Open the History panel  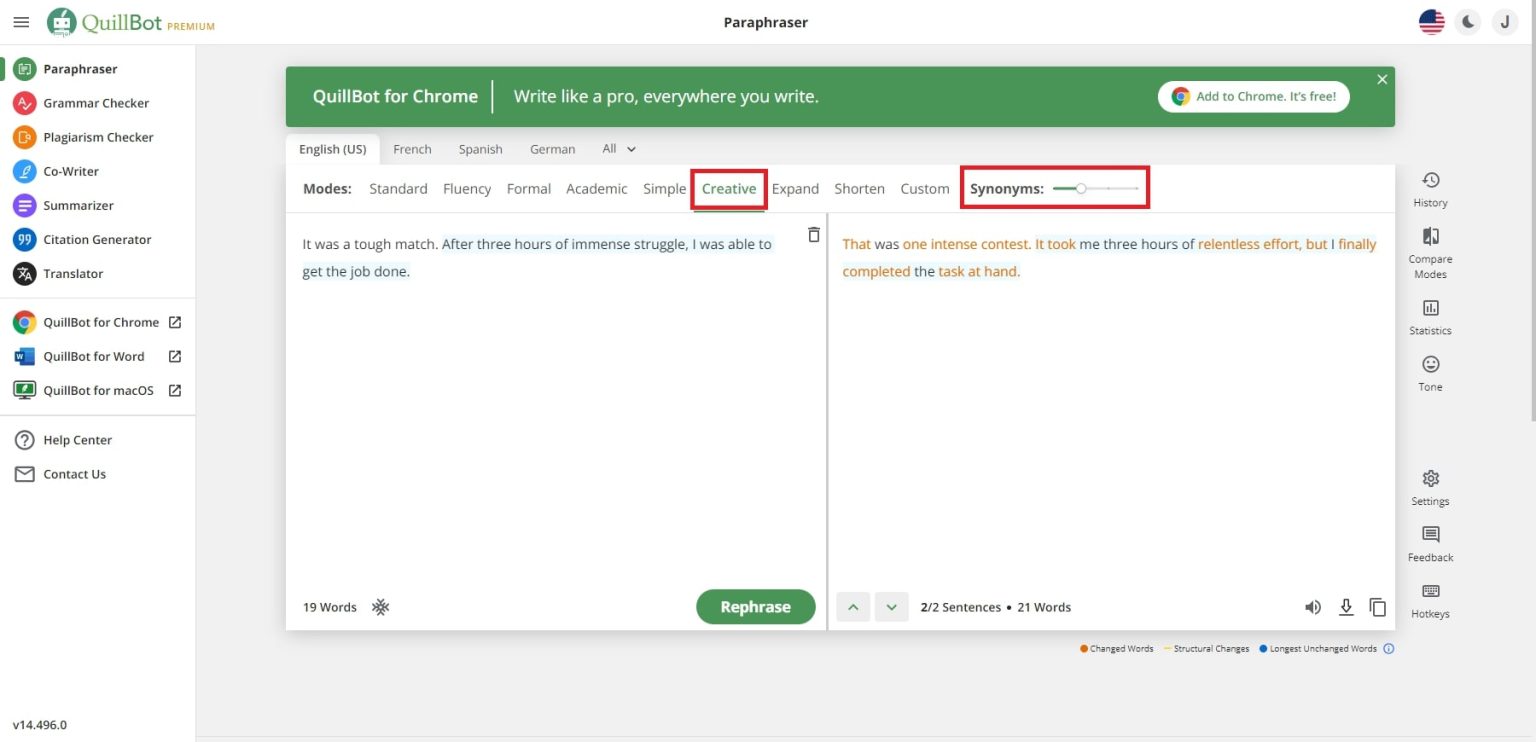[1430, 188]
